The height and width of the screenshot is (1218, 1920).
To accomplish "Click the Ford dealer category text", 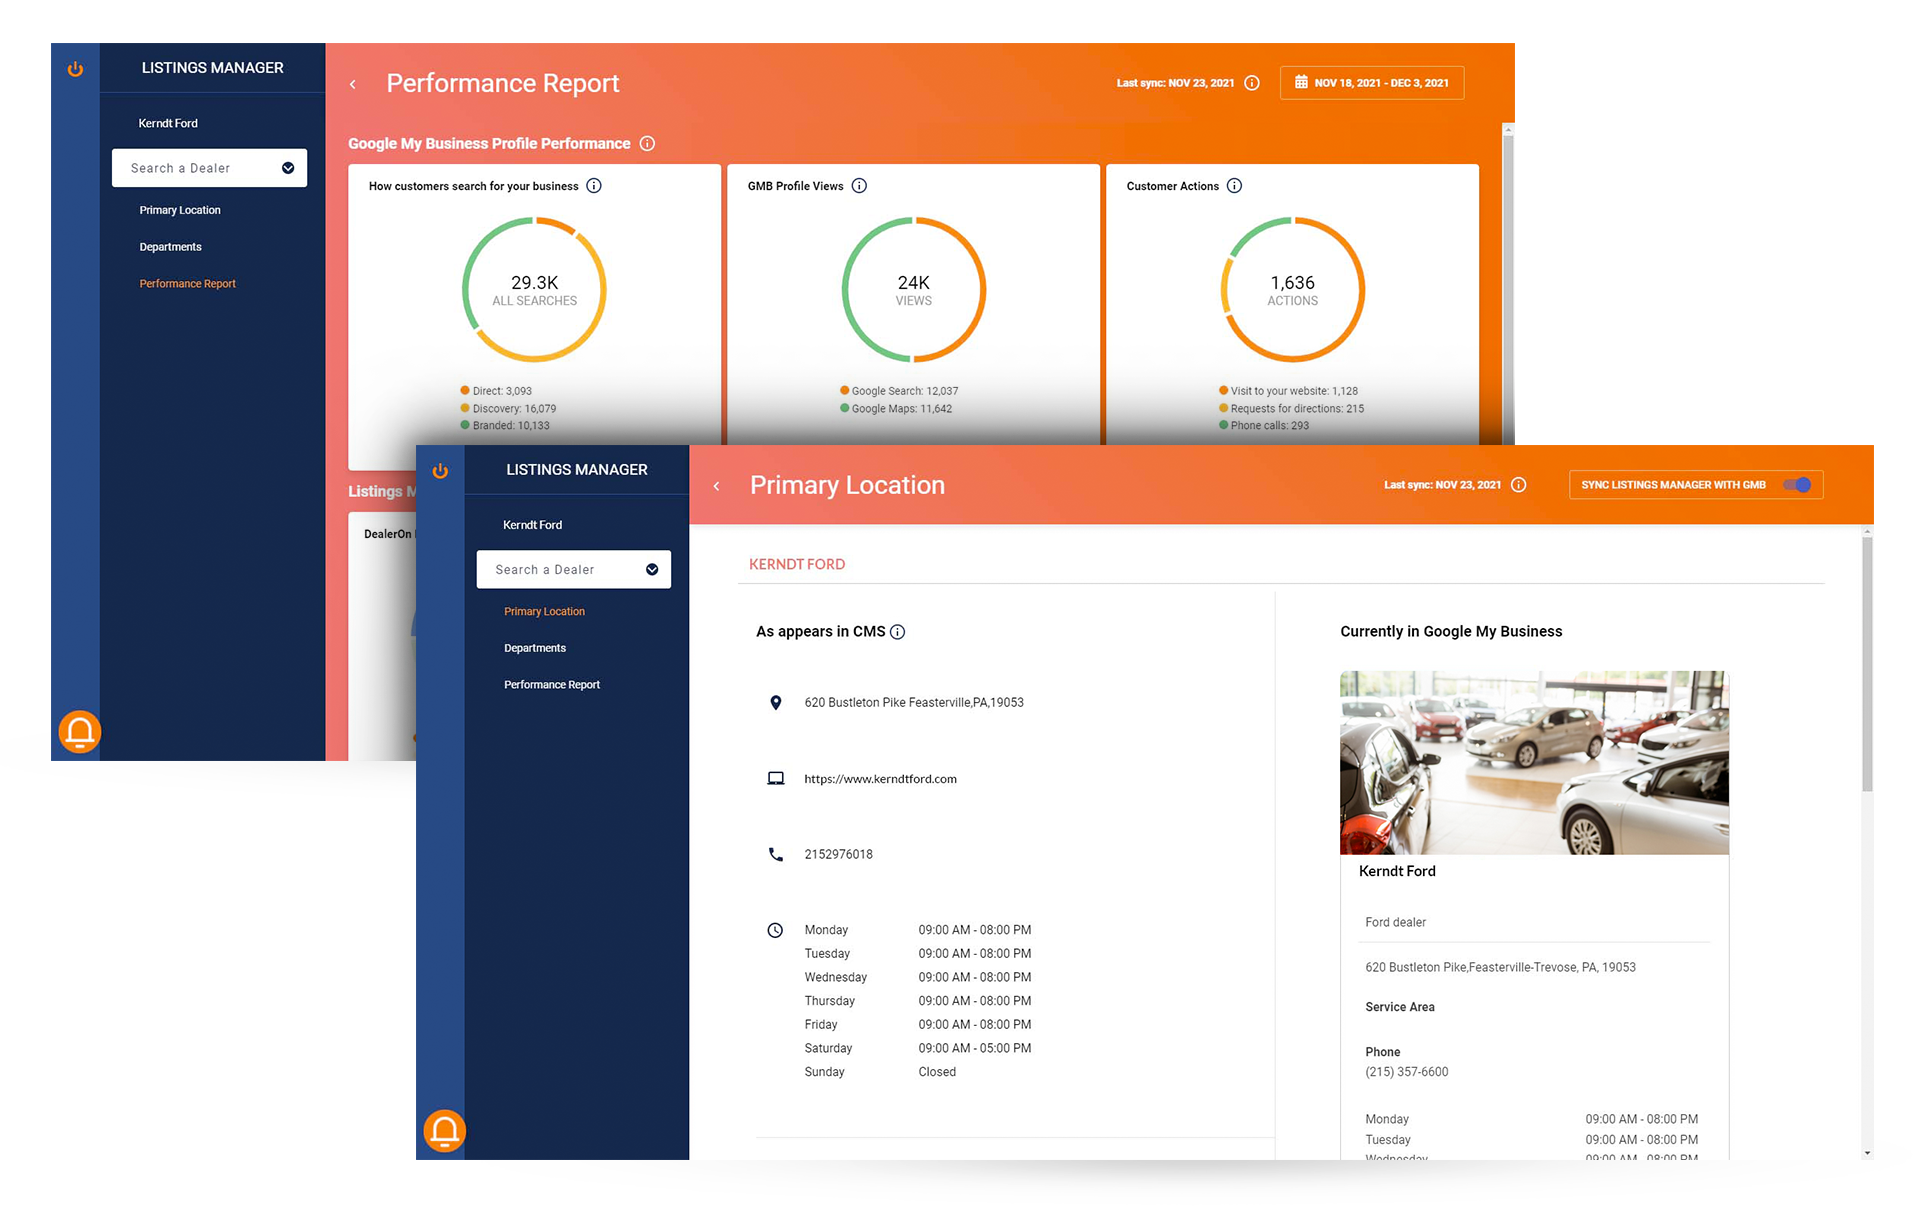I will click(x=1396, y=923).
